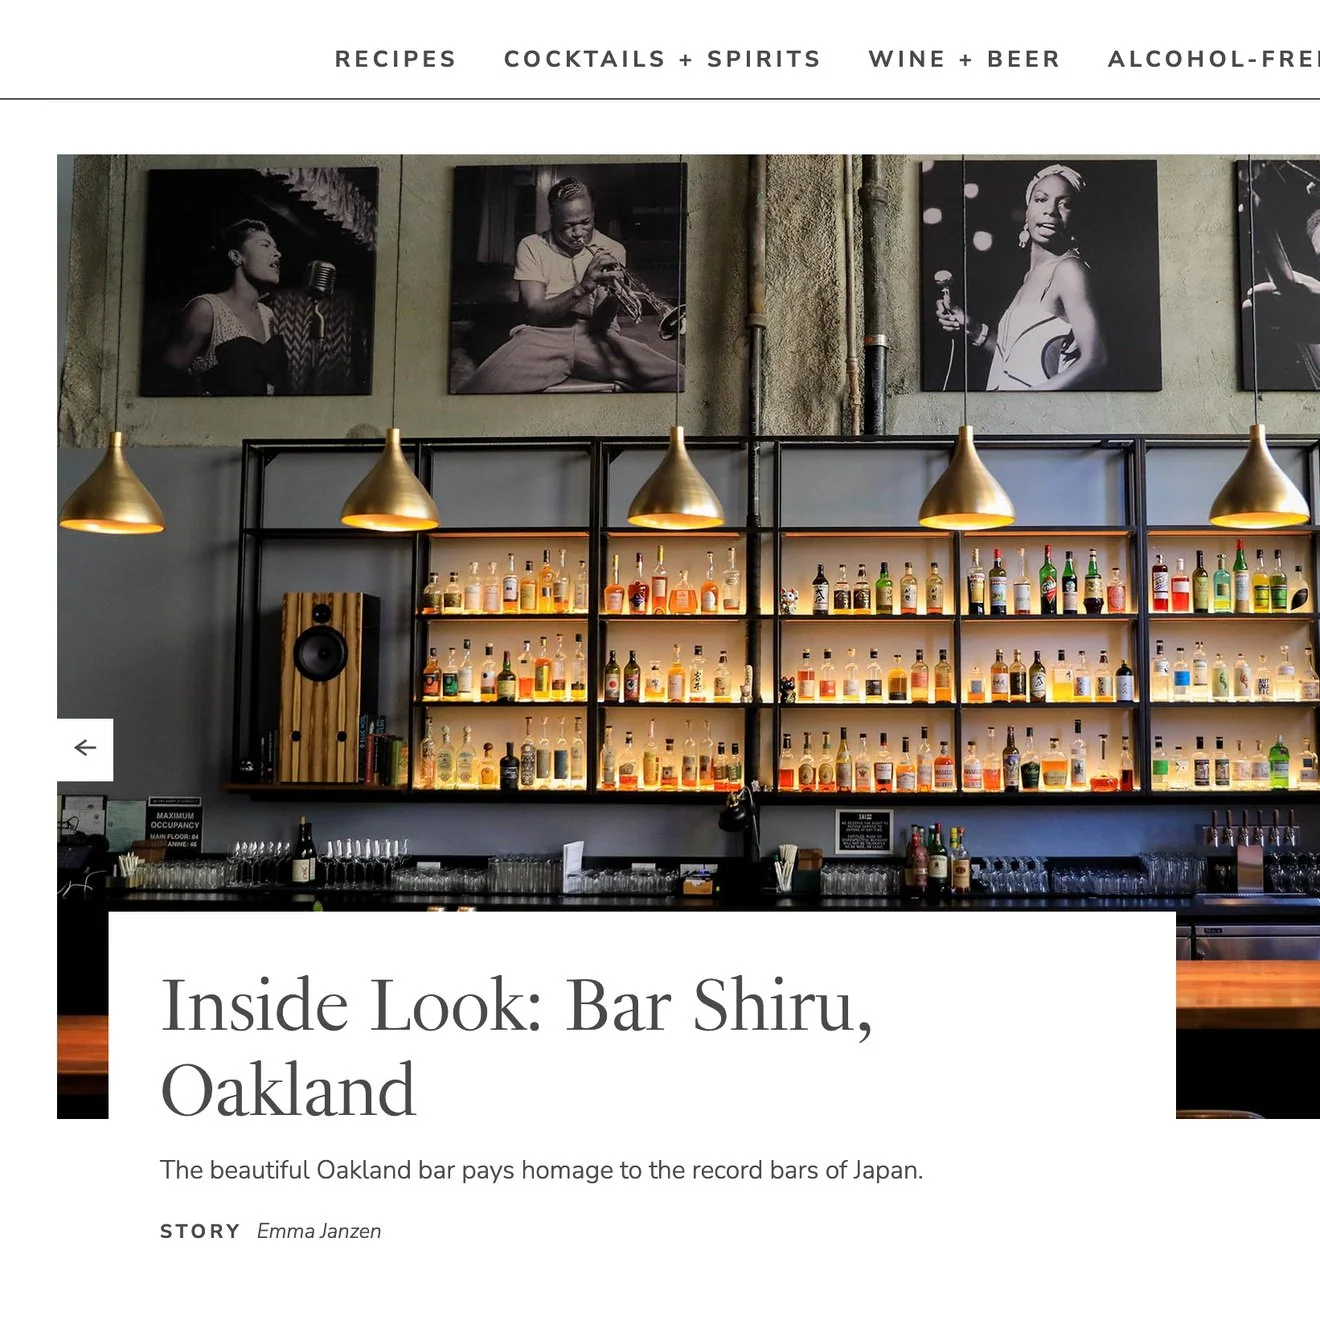The image size is (1320, 1320).
Task: Click the article subtitle about record bars
Action: coord(541,1170)
